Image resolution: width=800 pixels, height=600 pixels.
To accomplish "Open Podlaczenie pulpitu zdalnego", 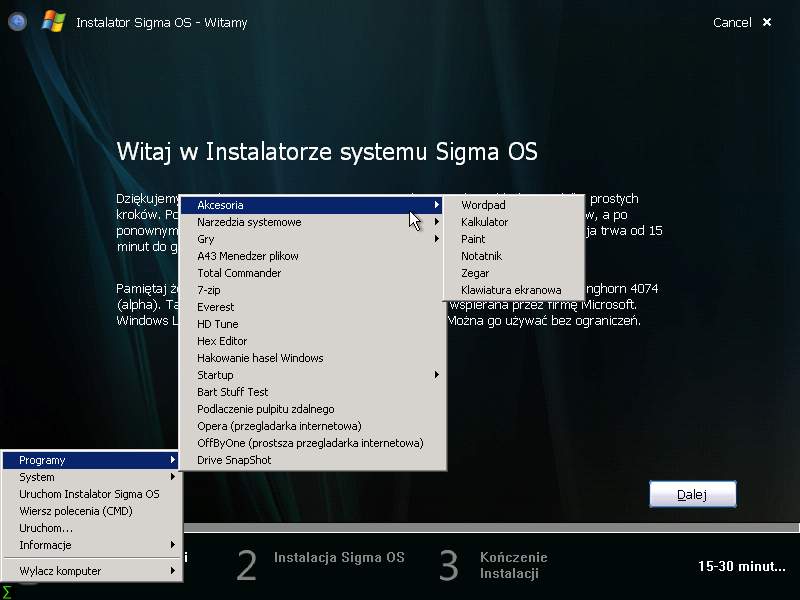I will coord(312,409).
